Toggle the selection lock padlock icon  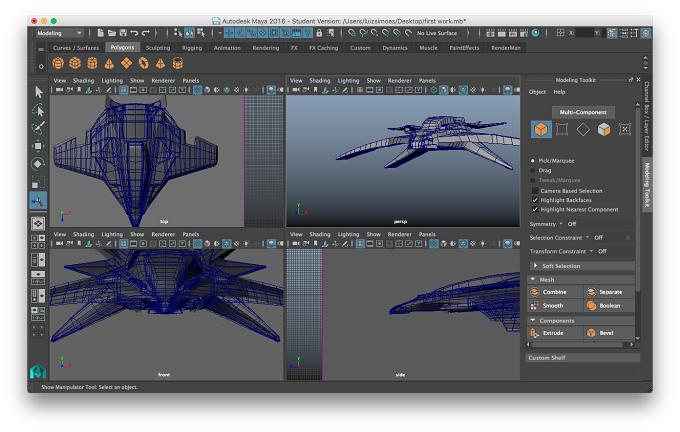[319, 33]
